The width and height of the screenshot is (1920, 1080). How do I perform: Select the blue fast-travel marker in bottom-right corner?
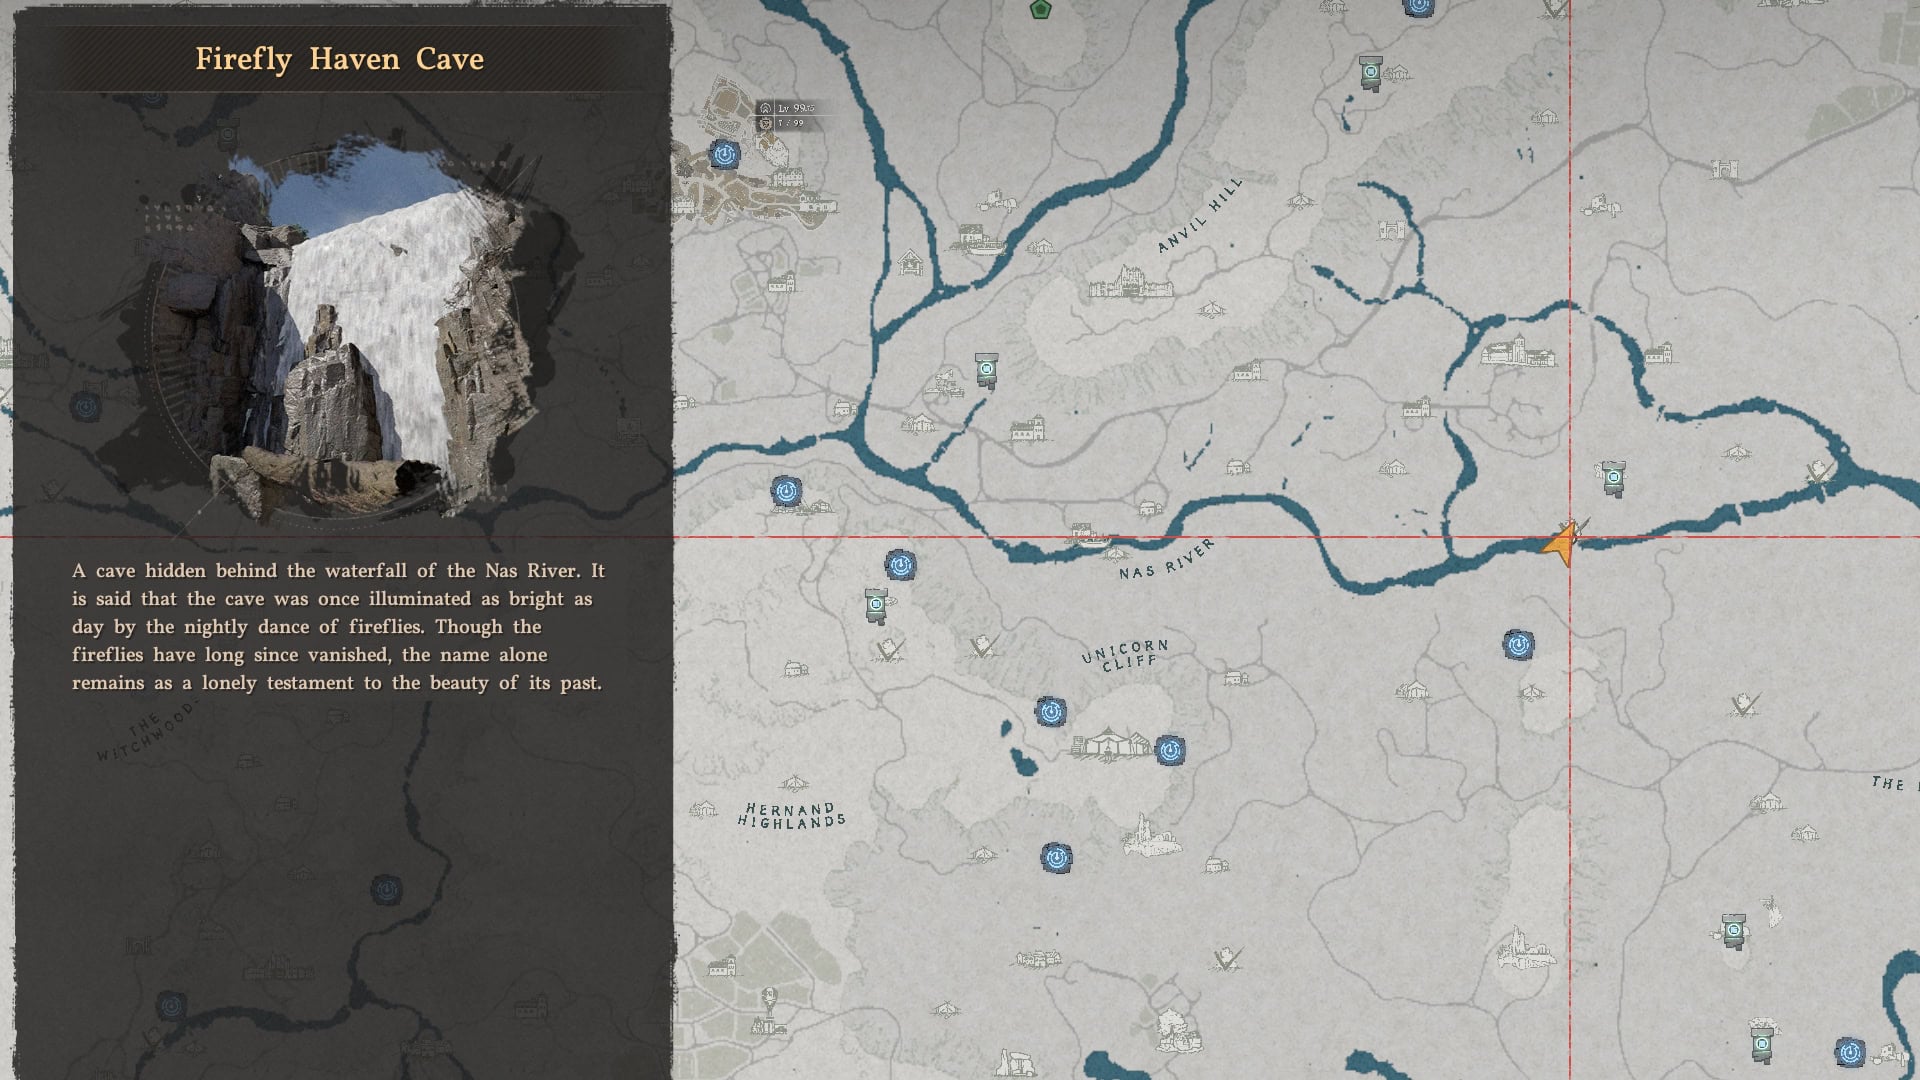coord(1849,1052)
